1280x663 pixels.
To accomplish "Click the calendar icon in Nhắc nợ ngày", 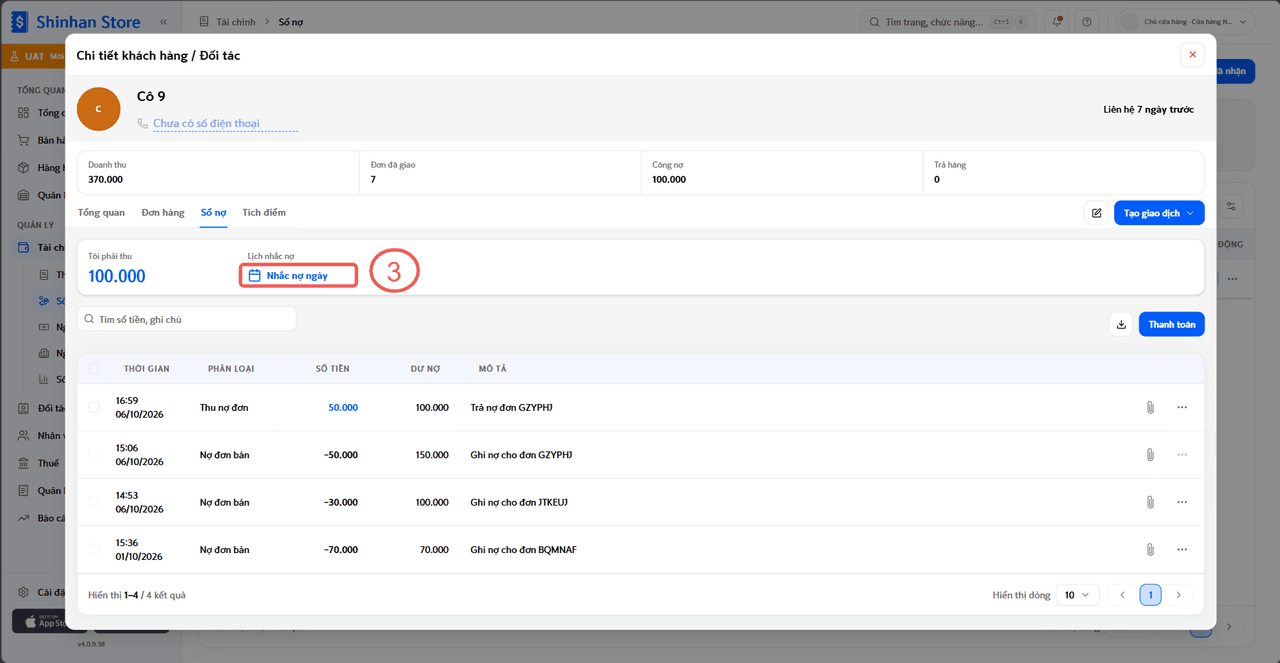I will [254, 275].
